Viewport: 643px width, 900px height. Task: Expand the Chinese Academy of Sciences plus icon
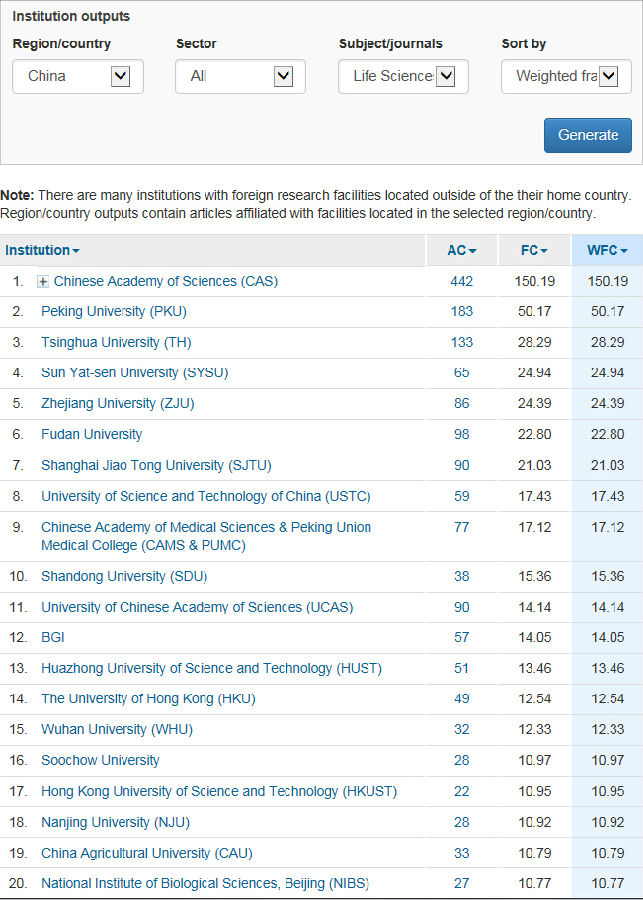pyautogui.click(x=43, y=282)
